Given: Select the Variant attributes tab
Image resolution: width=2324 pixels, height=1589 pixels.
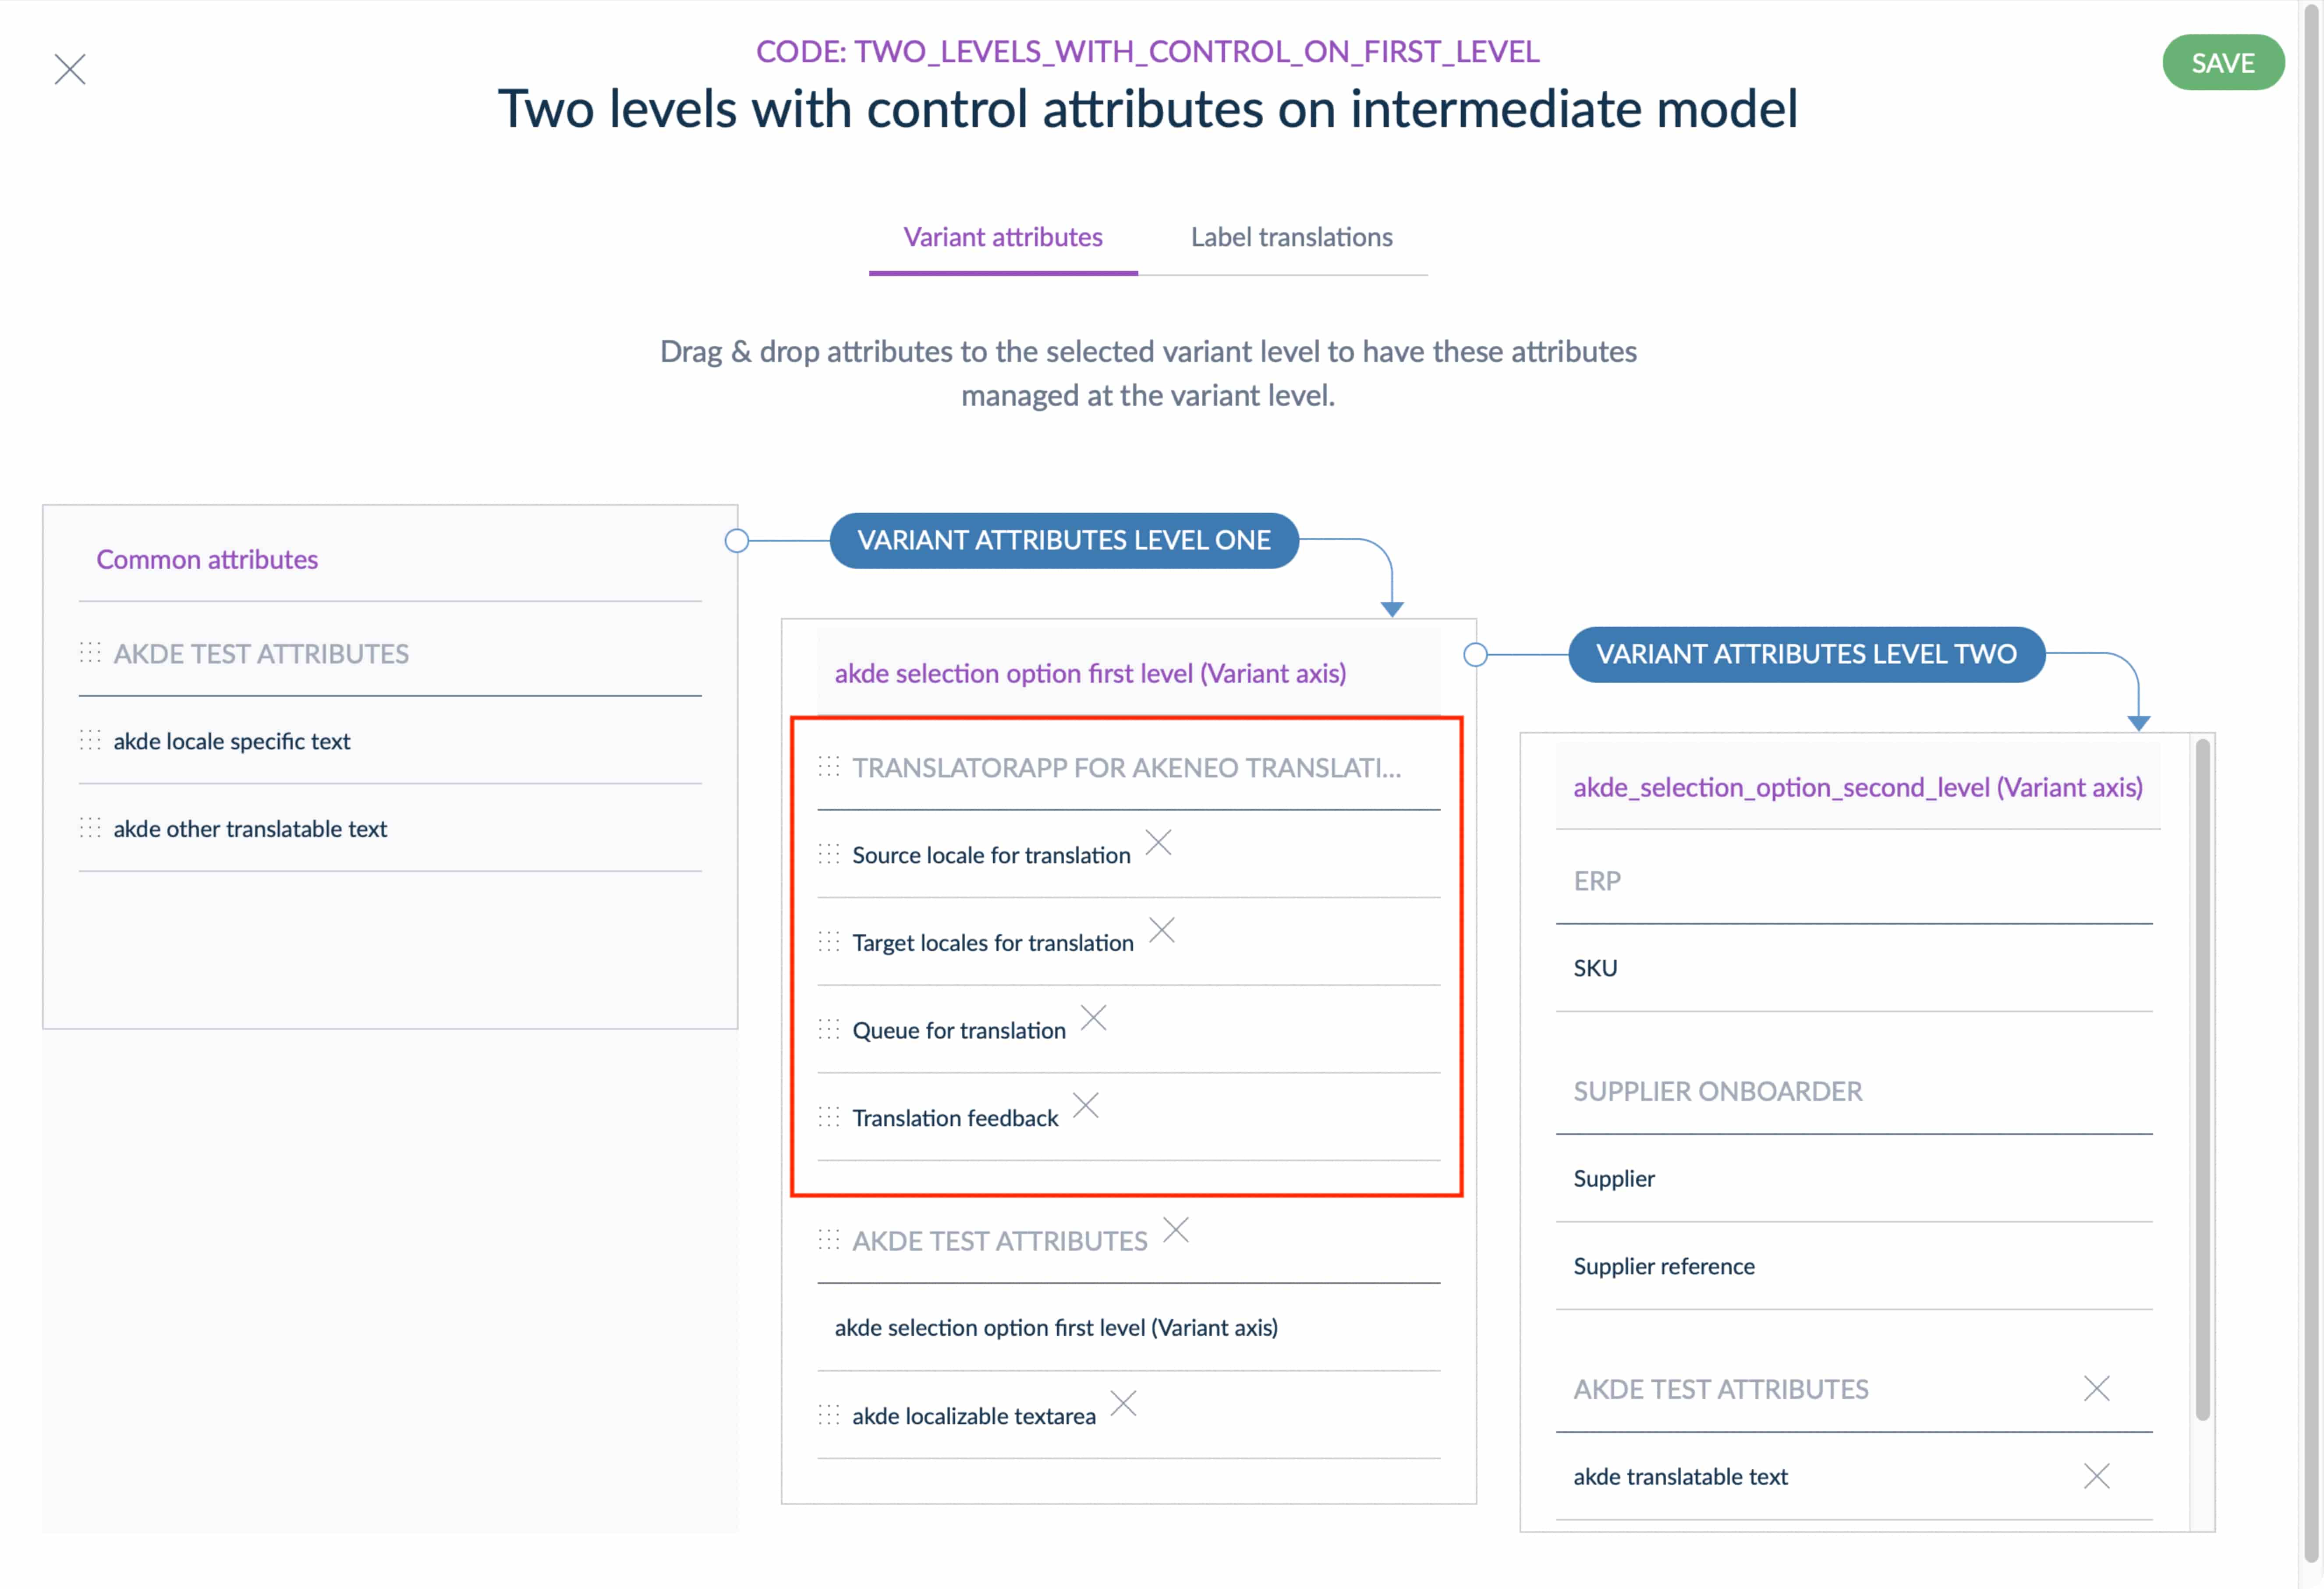Looking at the screenshot, I should coord(1003,237).
